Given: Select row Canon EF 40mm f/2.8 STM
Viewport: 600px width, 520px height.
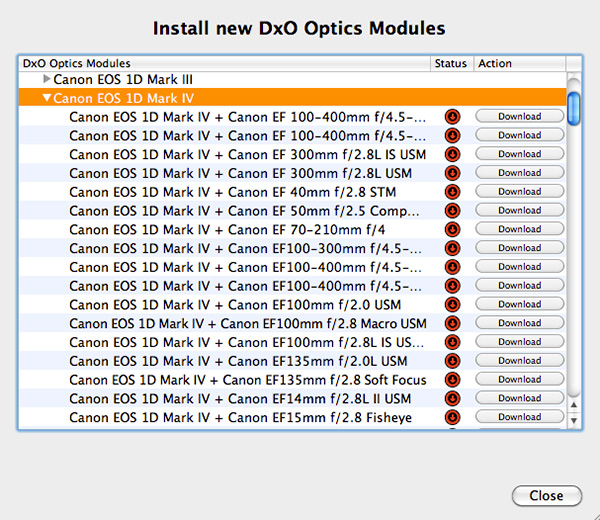Looking at the screenshot, I should [293, 192].
